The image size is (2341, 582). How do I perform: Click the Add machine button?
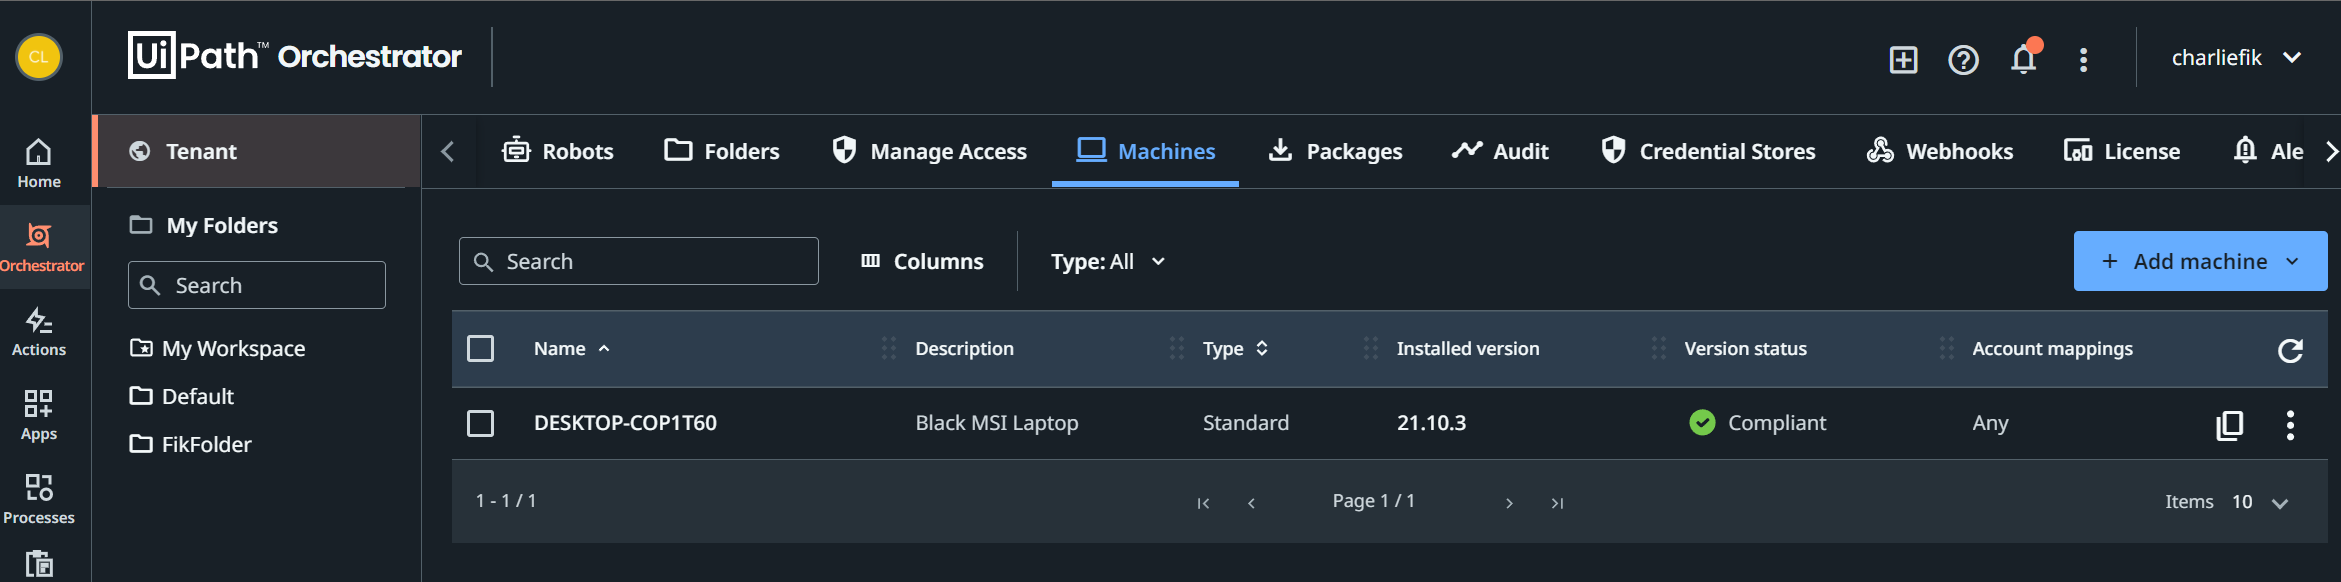[x=2199, y=262]
